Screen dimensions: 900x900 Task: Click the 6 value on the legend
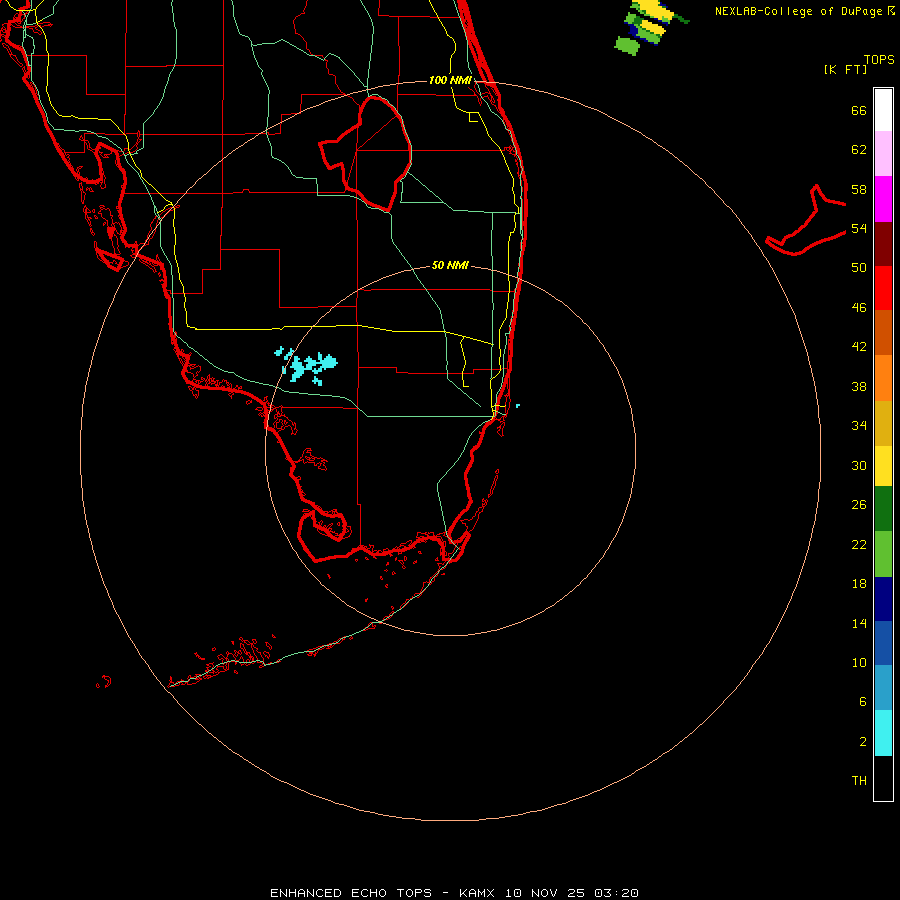point(863,702)
